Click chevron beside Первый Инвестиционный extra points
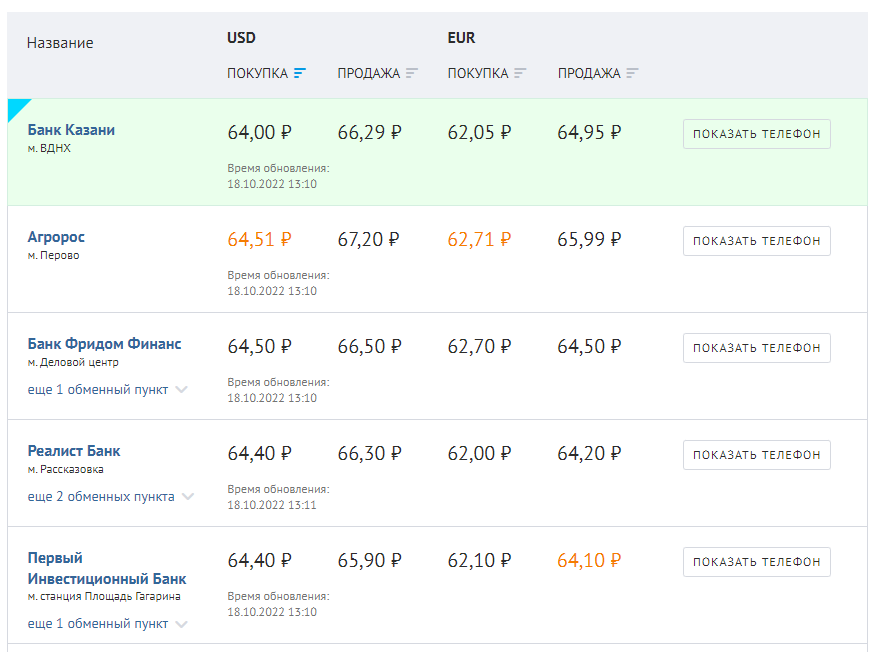Screen dimensions: 873x652 182,624
